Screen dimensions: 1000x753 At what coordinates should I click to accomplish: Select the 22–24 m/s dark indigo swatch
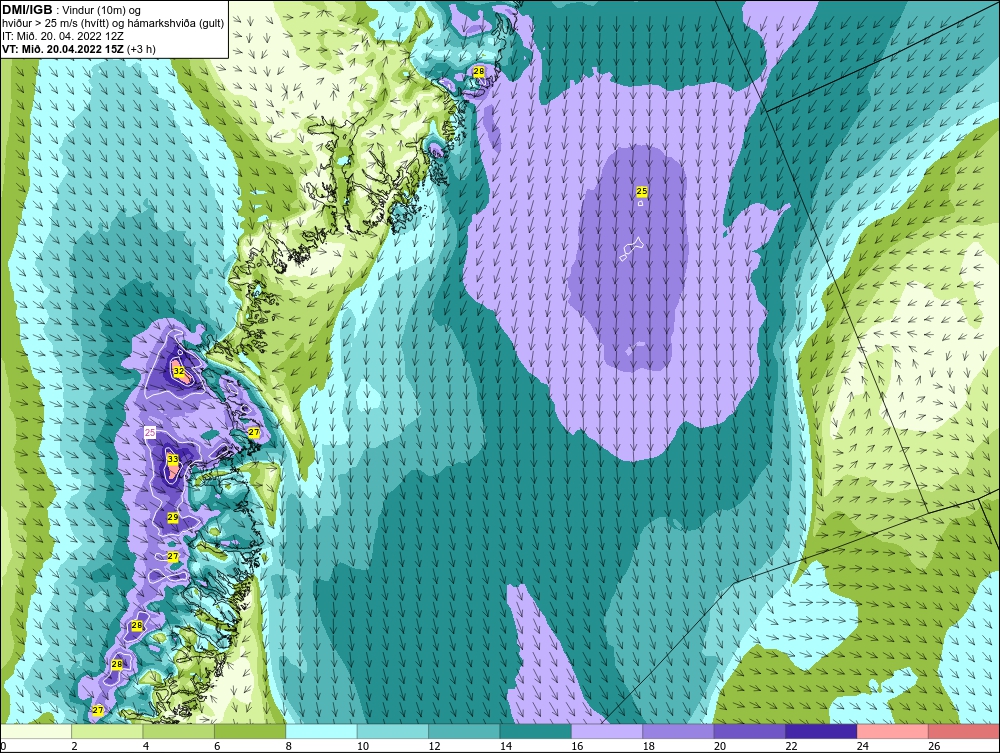[821, 731]
